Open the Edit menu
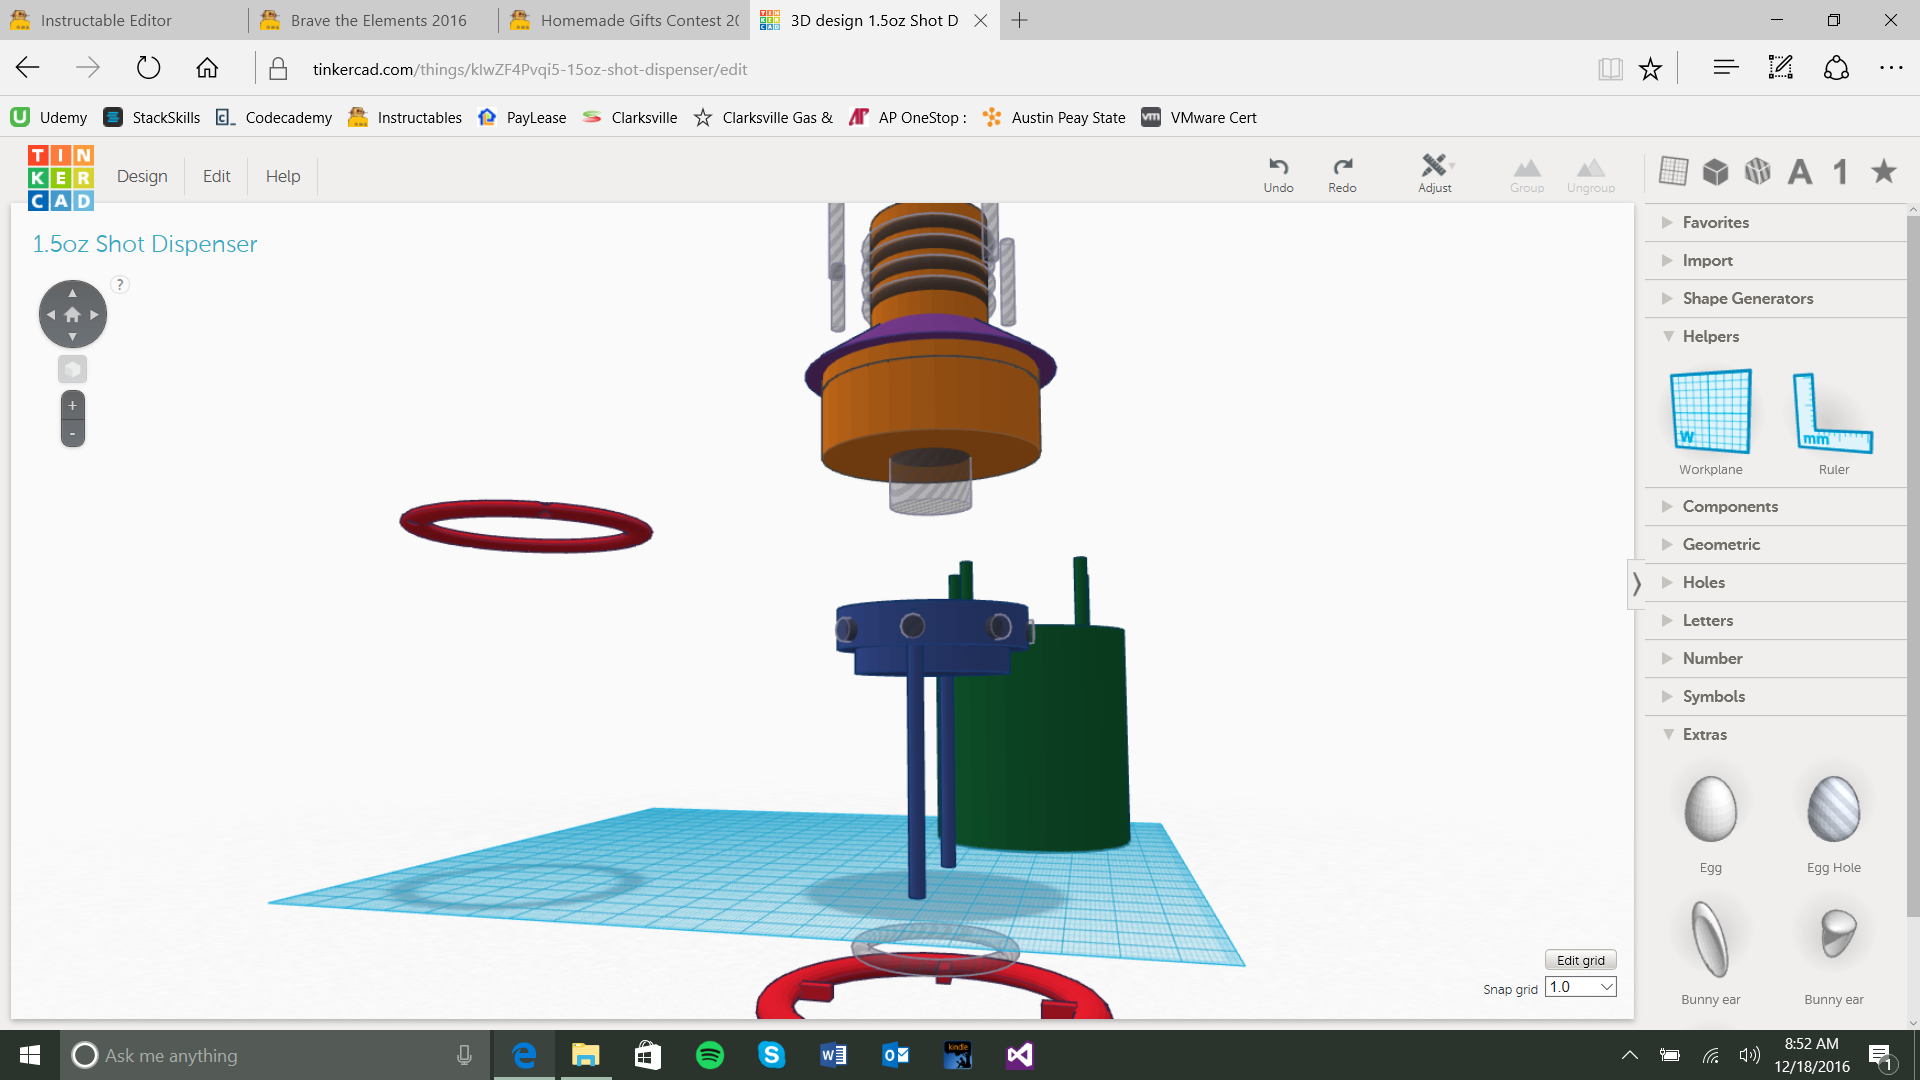Screen dimensions: 1920x1080 [x=216, y=176]
